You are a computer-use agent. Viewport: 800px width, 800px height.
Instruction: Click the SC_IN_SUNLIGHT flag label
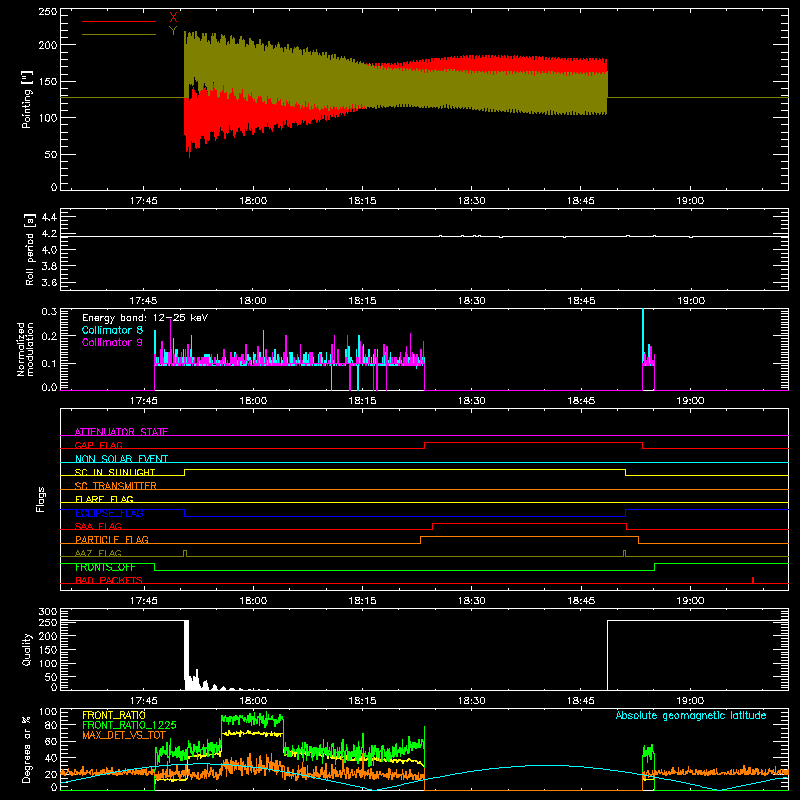[x=115, y=472]
